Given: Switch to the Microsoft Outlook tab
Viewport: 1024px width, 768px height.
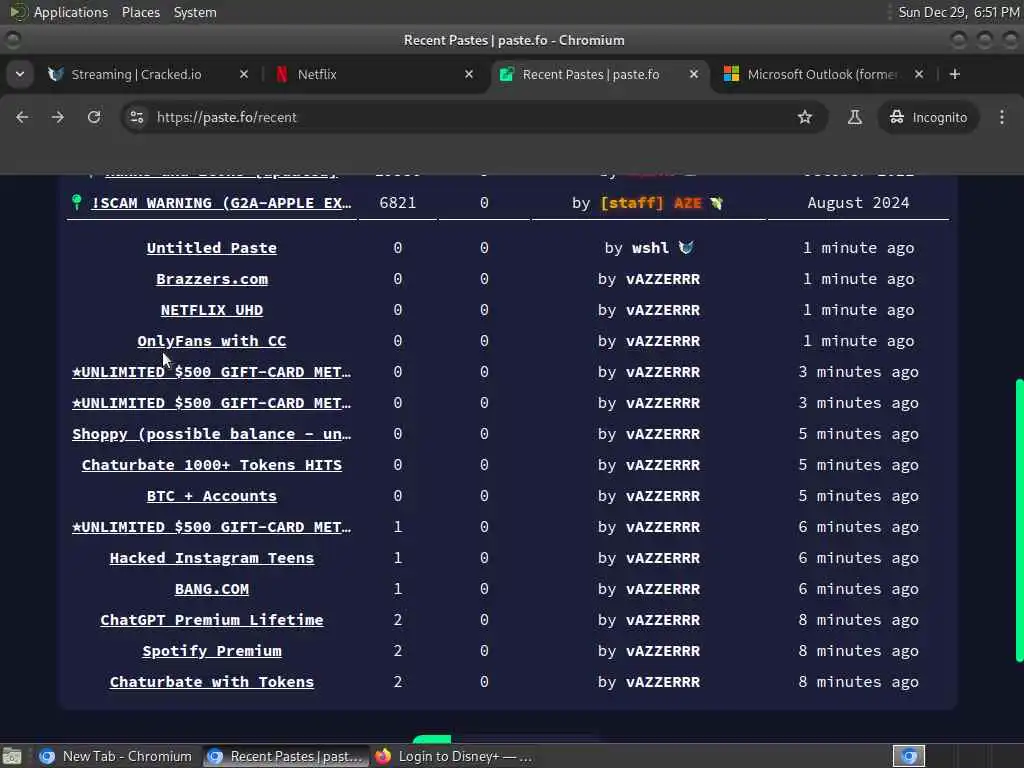Looking at the screenshot, I should point(824,74).
